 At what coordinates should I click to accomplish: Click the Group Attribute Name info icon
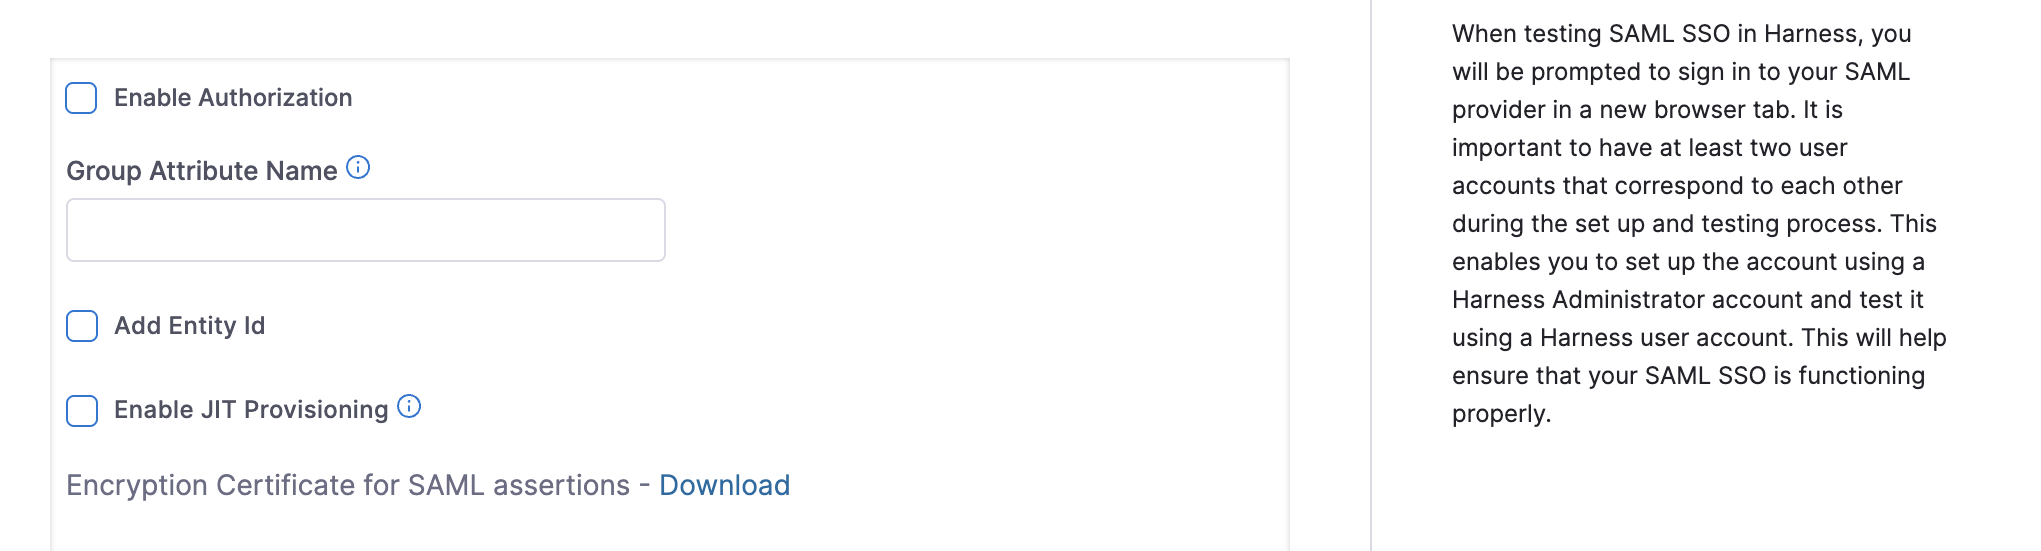click(358, 168)
